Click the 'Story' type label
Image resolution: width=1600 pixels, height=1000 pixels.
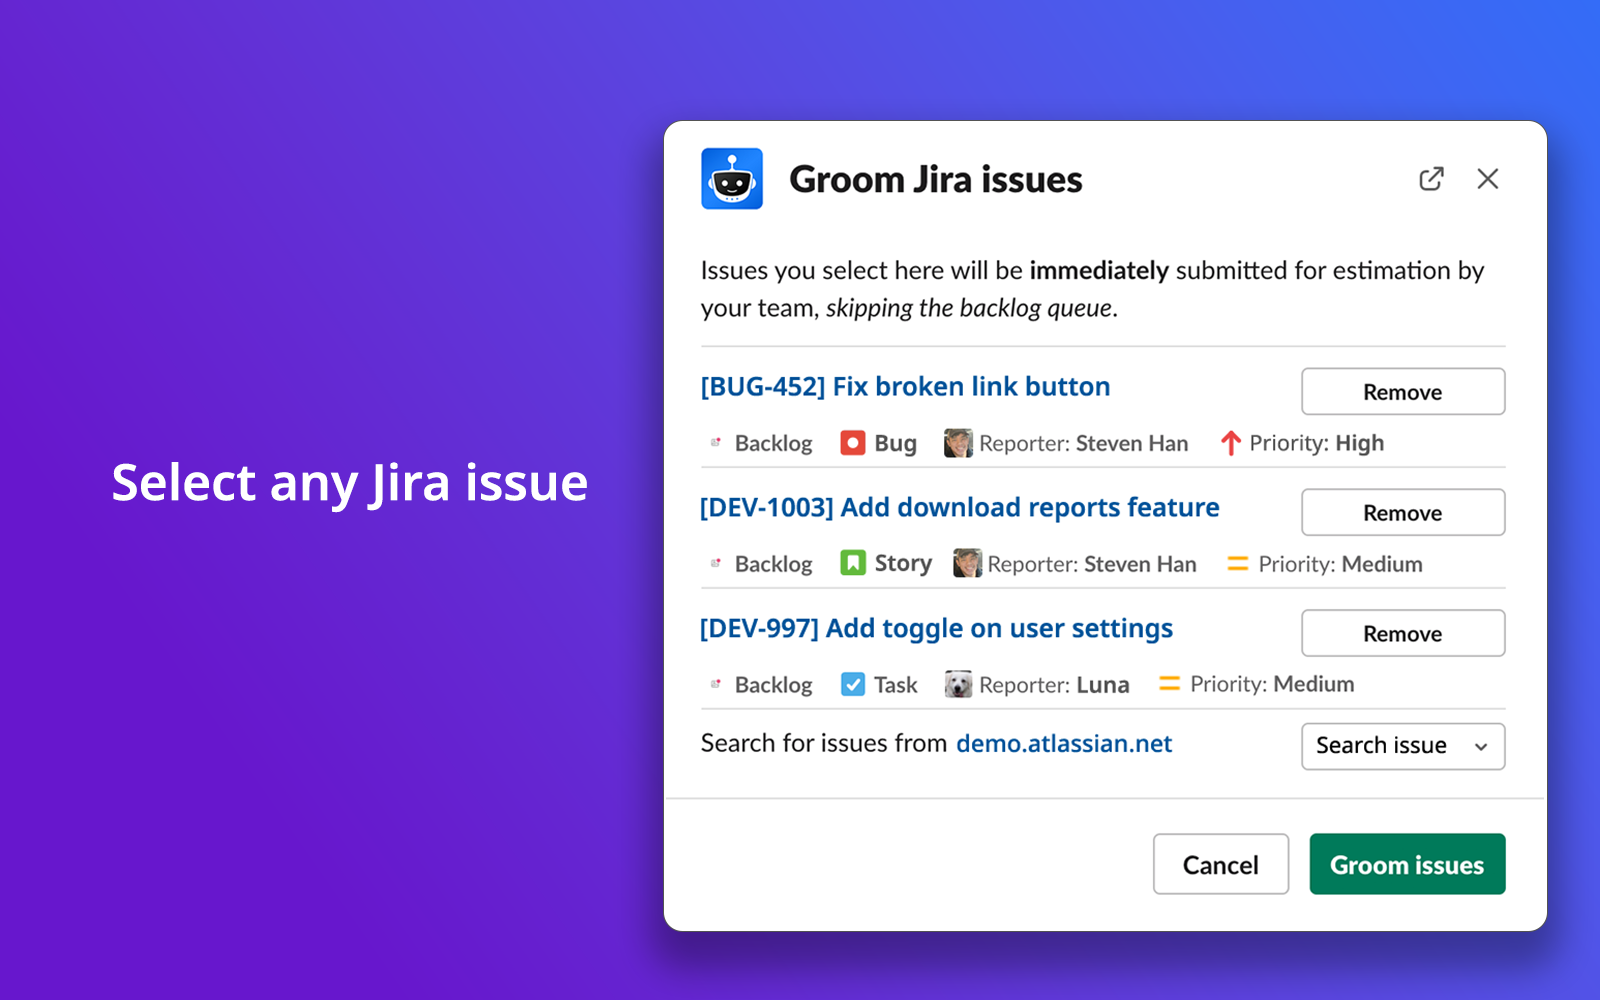click(x=903, y=564)
